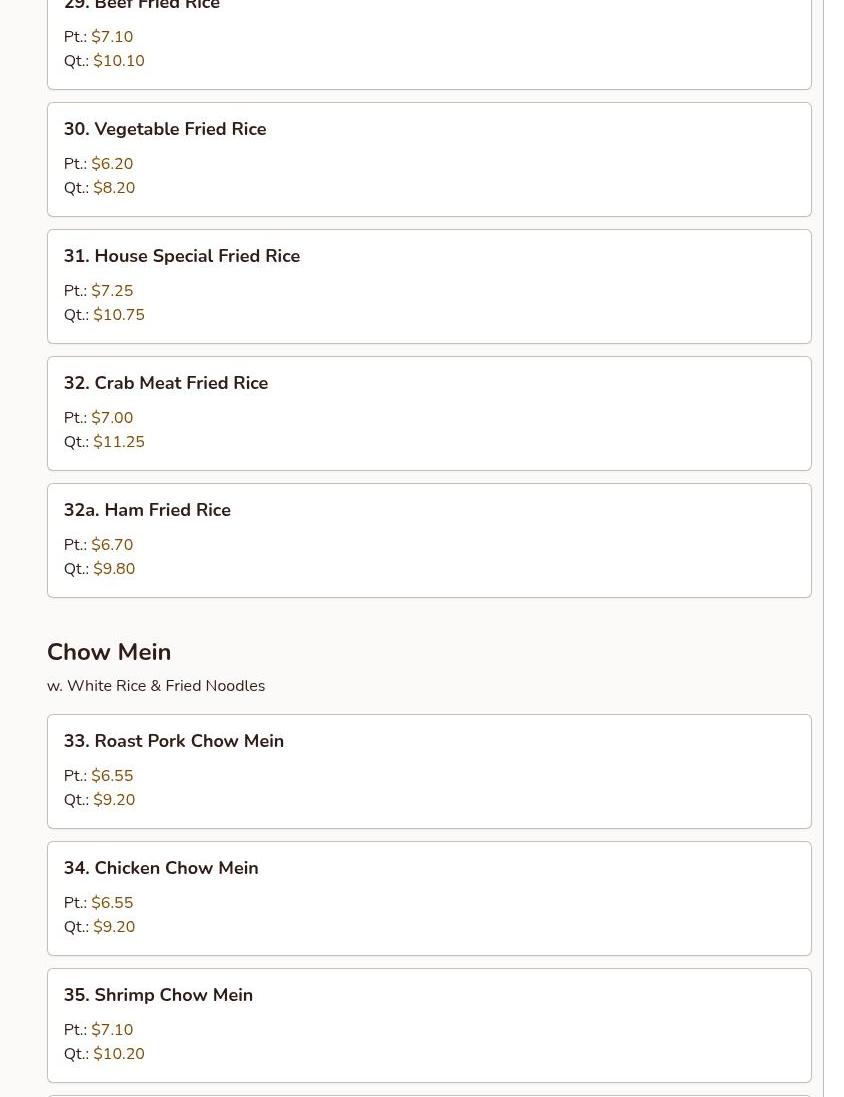Click the Chow Mein section heading
844x1097 pixels.
pyautogui.click(x=109, y=652)
